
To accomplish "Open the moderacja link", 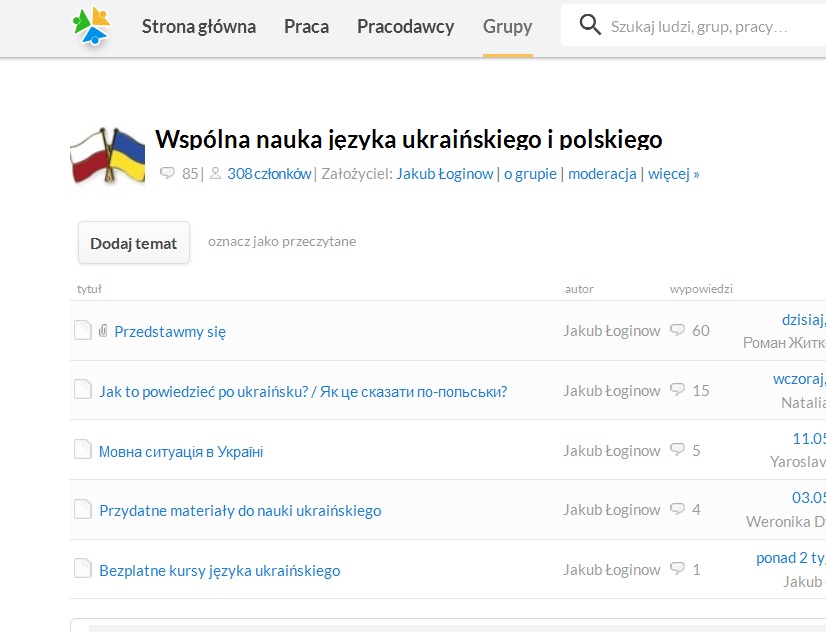I will tap(602, 173).
